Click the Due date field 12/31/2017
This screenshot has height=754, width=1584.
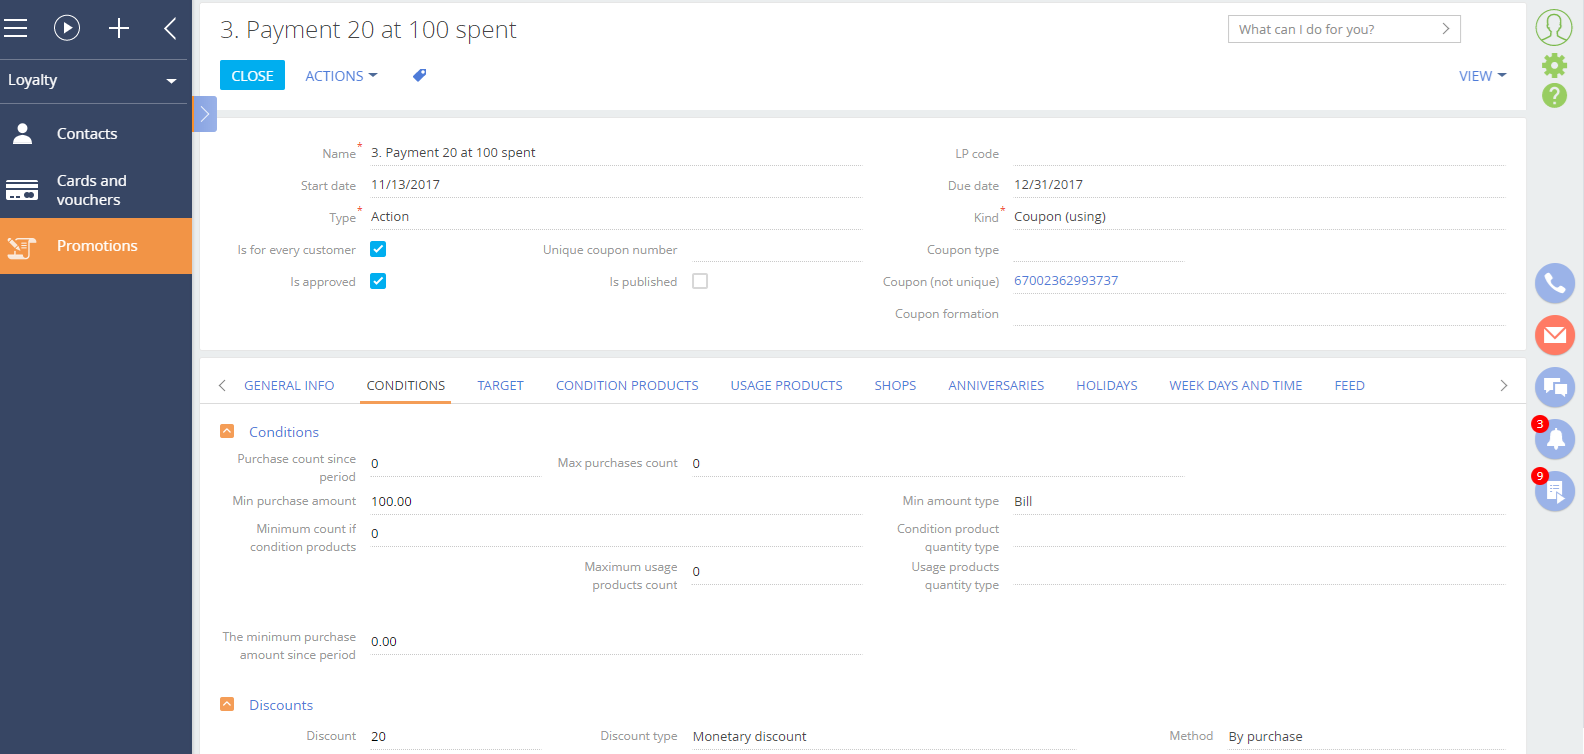(1259, 185)
